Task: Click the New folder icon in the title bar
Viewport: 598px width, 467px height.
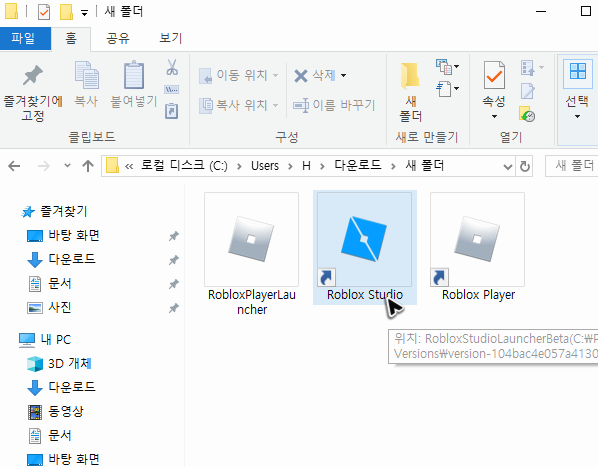Action: (x=66, y=12)
